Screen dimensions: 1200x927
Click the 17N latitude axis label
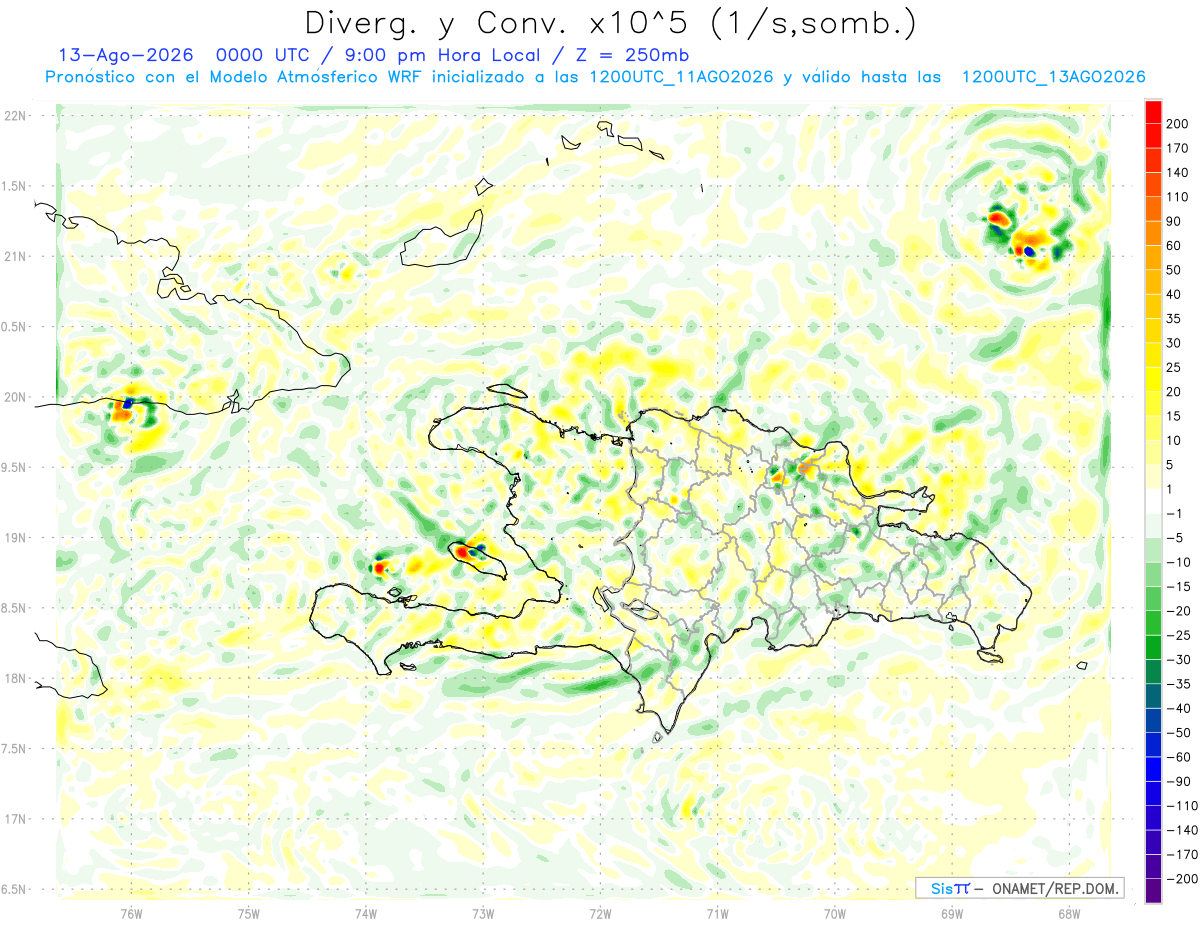coord(15,819)
